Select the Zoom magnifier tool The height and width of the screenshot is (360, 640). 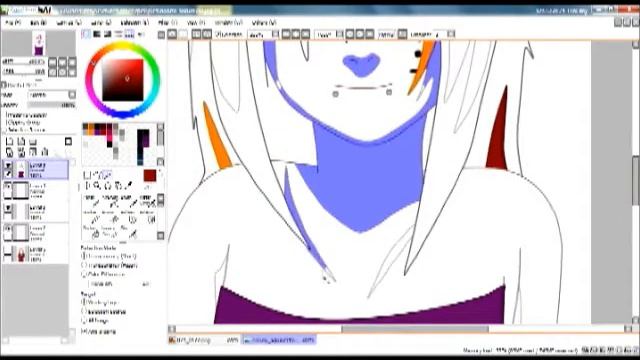(x=97, y=186)
